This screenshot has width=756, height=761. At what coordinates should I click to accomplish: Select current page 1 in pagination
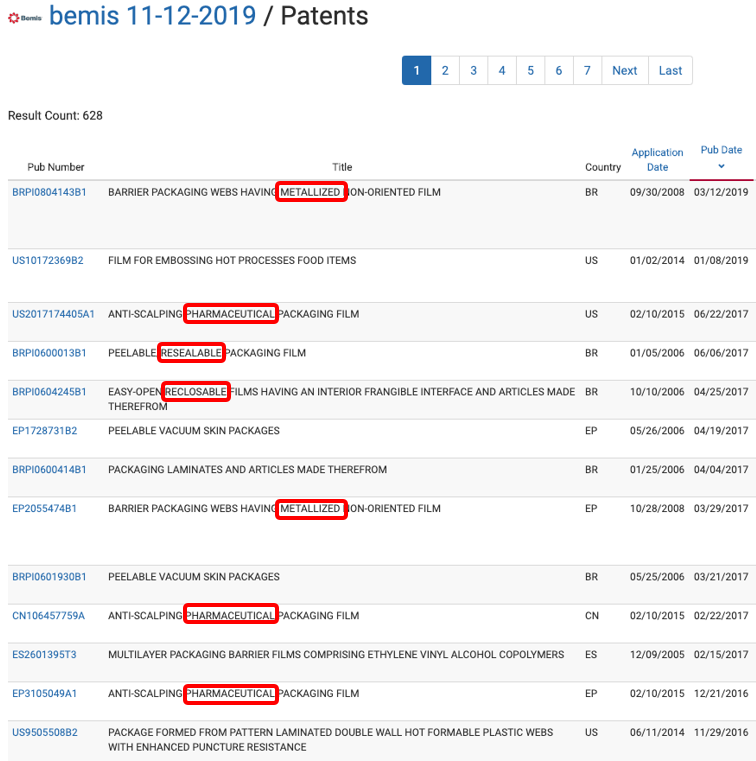[x=416, y=71]
